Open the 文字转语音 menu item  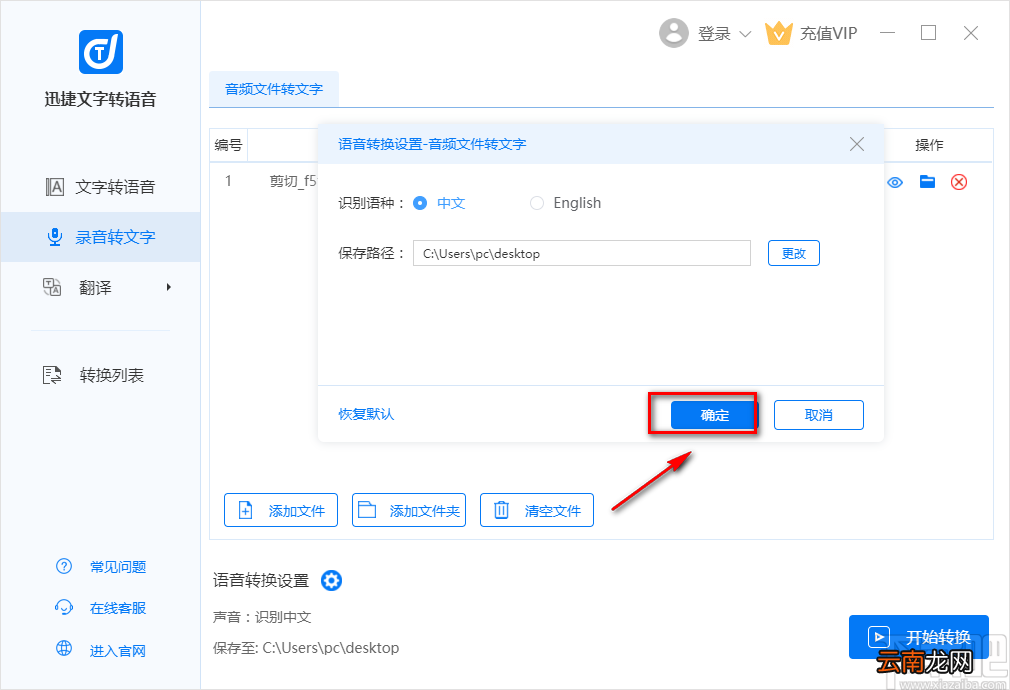(100, 187)
